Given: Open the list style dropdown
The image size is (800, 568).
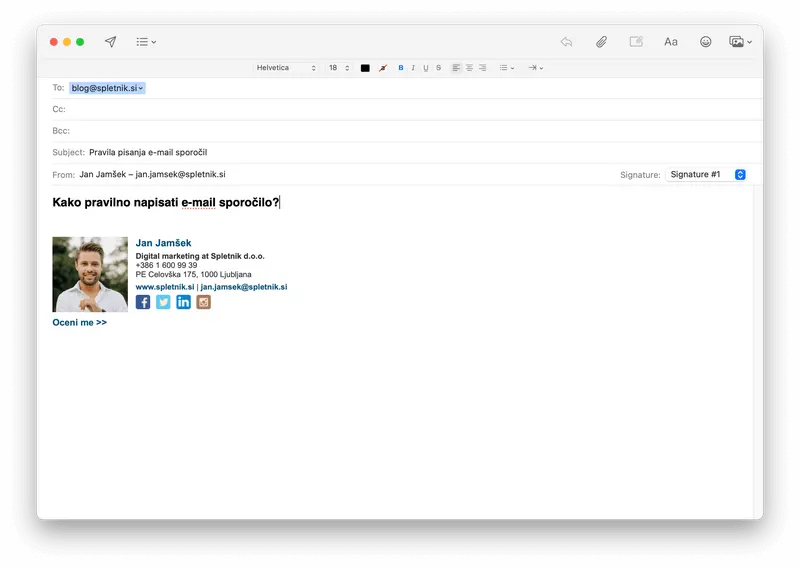Looking at the screenshot, I should [507, 68].
